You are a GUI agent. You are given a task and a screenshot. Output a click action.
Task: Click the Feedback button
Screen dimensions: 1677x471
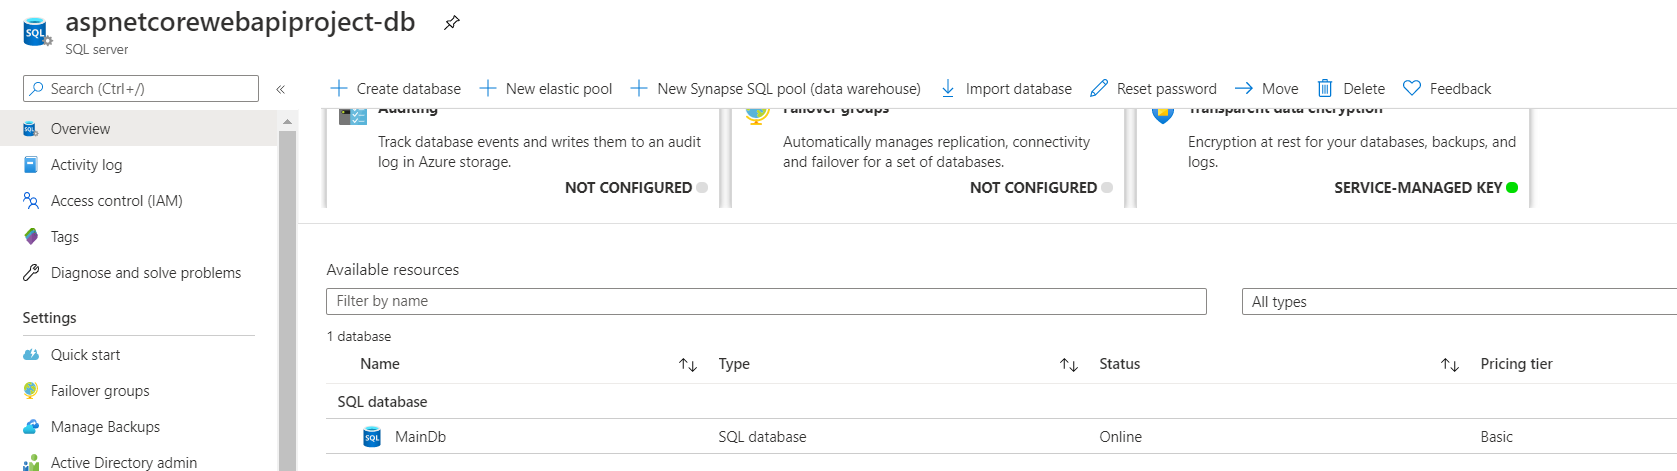(1447, 89)
